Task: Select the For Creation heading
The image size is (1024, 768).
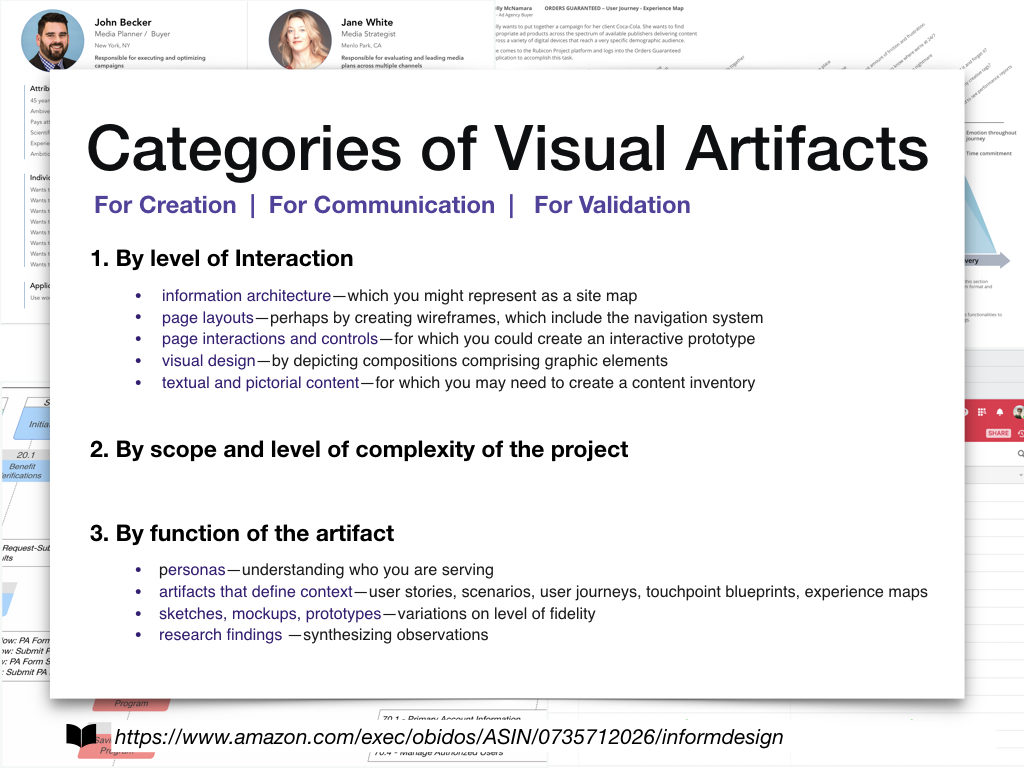Action: click(165, 205)
